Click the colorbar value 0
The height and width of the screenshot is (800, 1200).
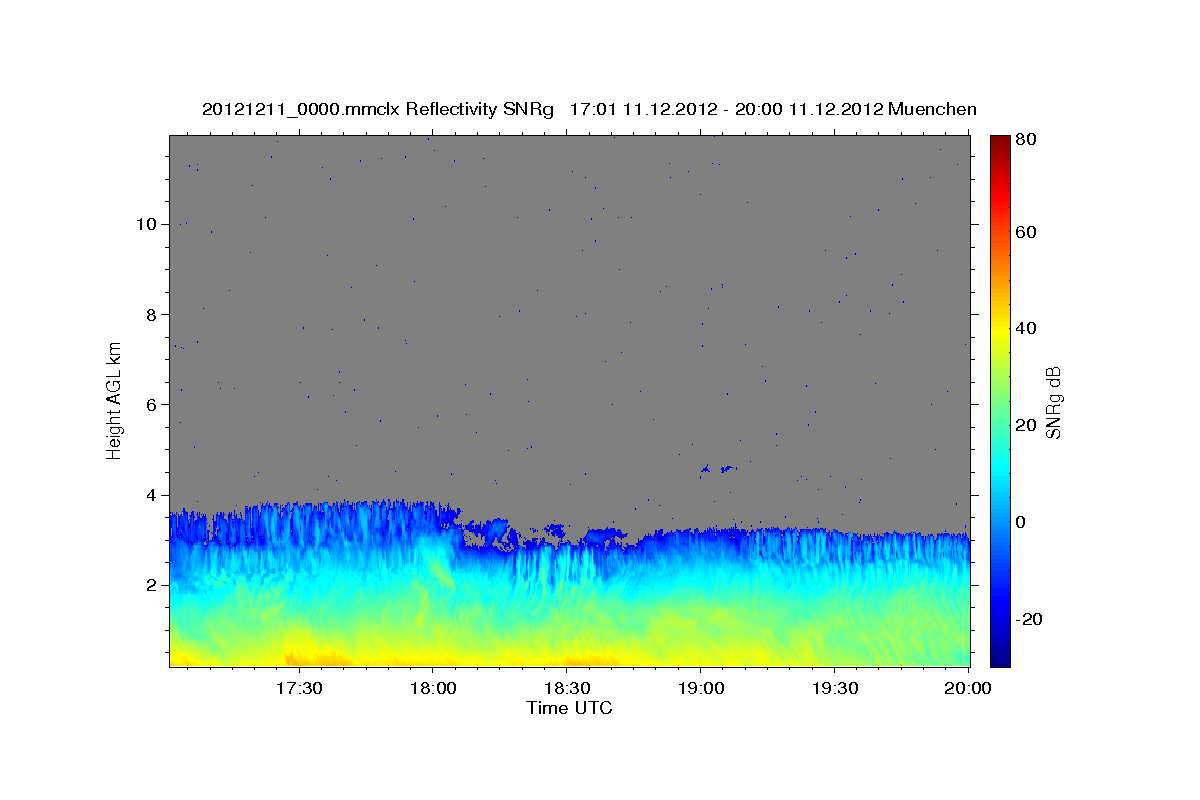click(1021, 522)
